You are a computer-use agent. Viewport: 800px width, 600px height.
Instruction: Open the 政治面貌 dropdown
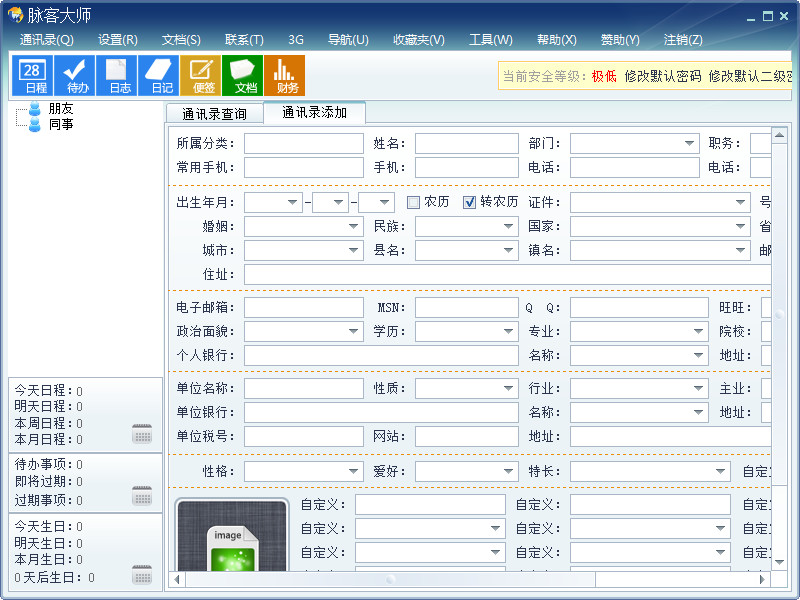353,331
